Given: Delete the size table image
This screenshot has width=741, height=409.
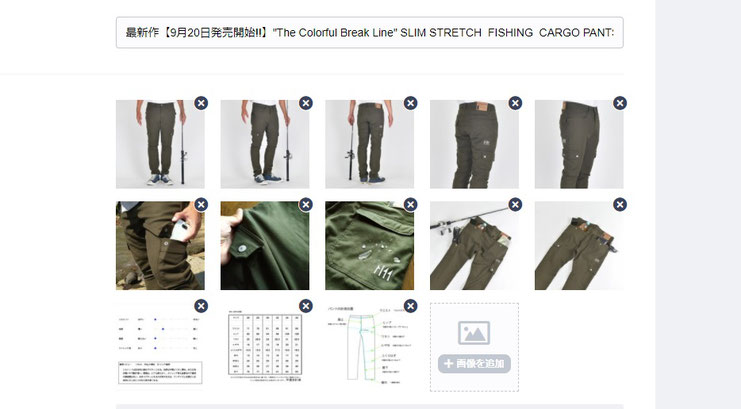Looking at the screenshot, I should (306, 306).
